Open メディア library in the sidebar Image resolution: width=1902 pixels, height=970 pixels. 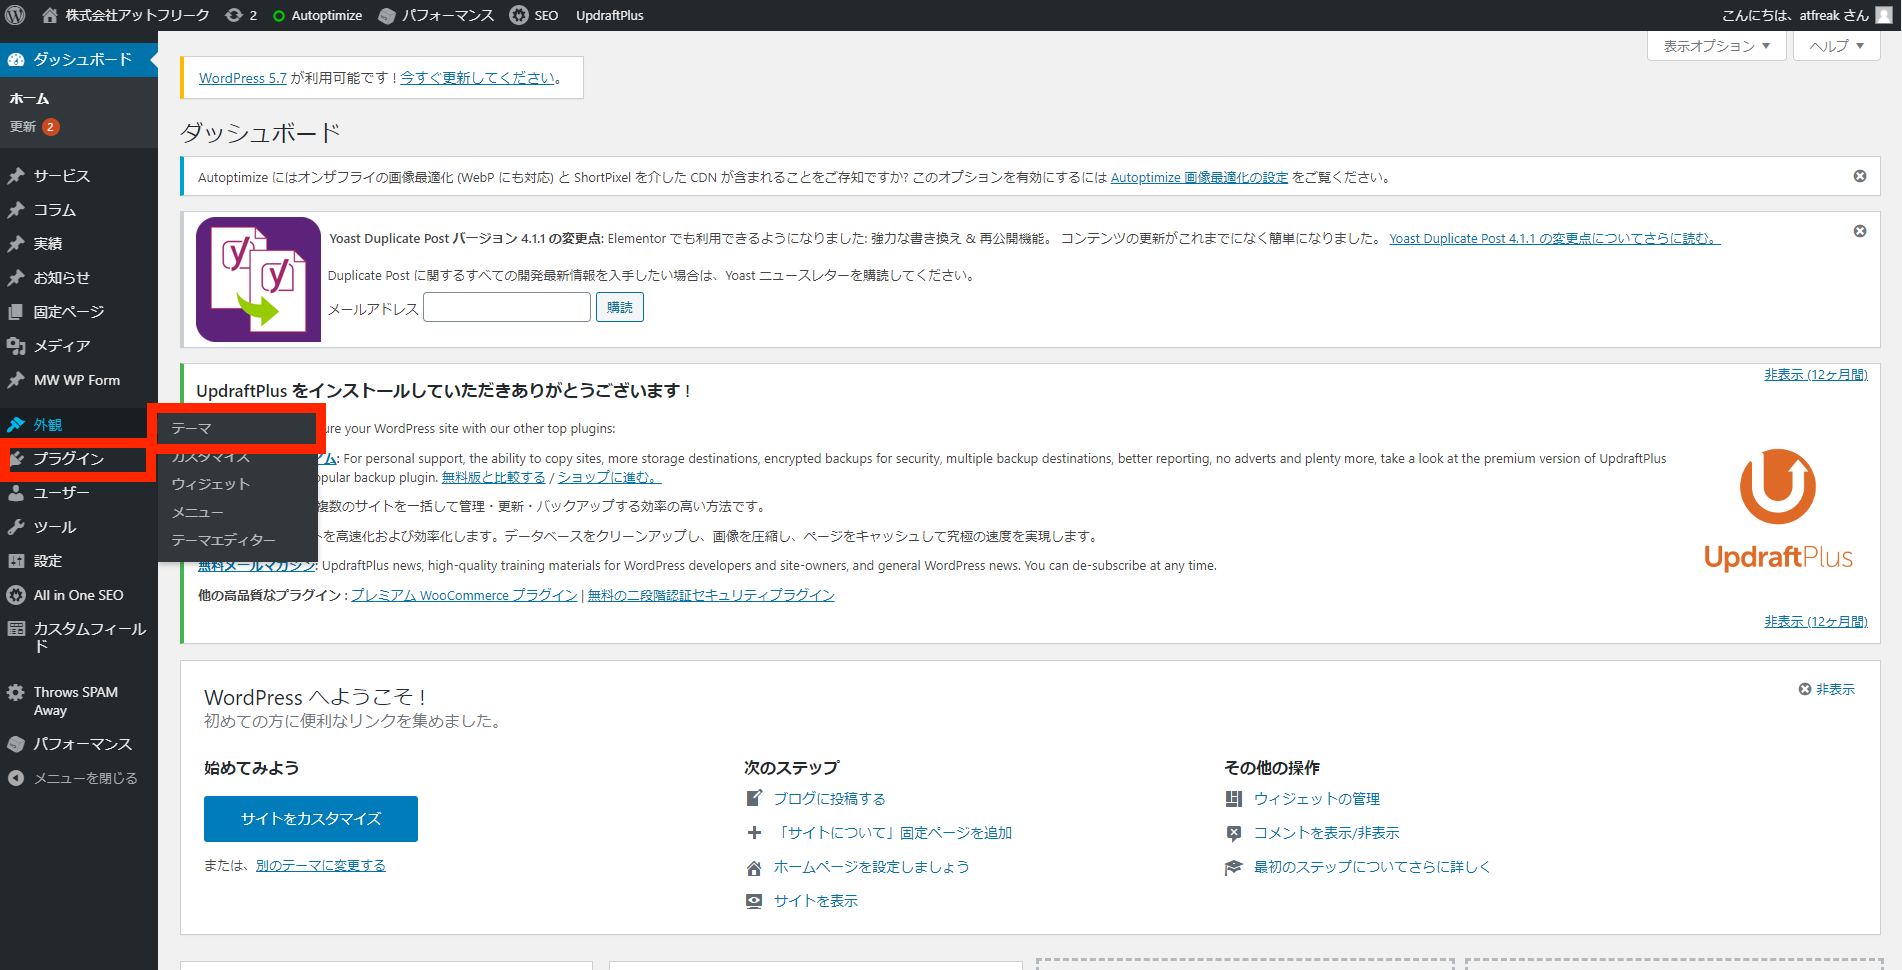tap(79, 346)
